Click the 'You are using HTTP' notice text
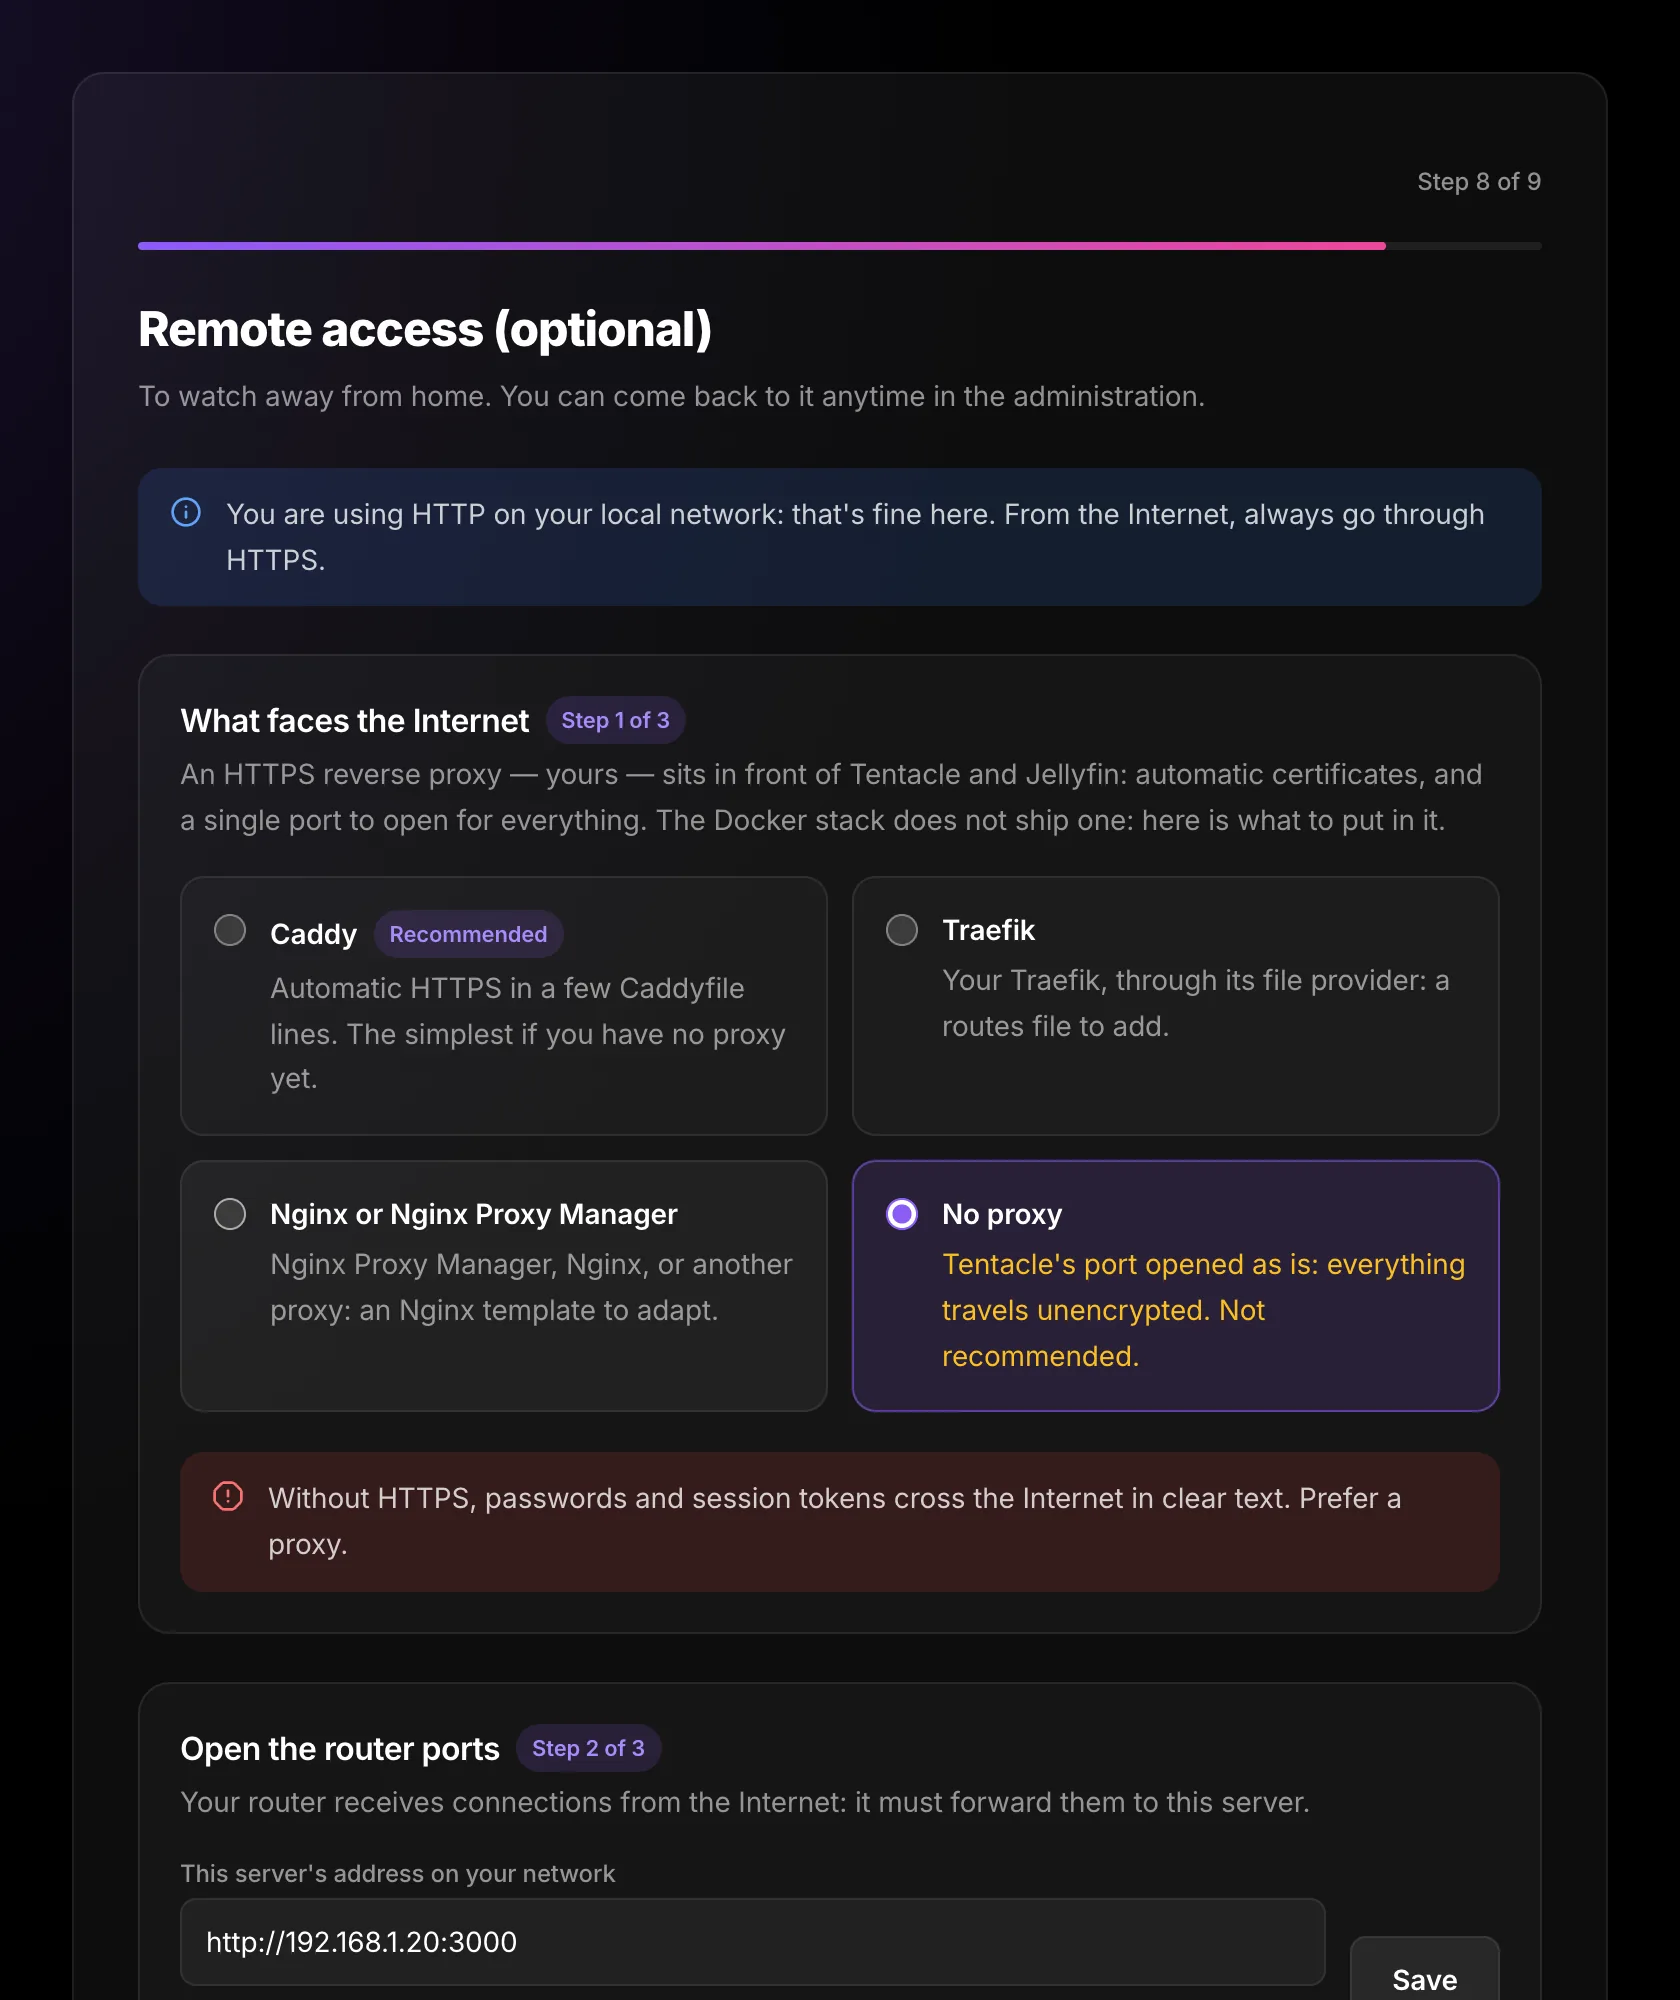The width and height of the screenshot is (1680, 2000). 855,537
